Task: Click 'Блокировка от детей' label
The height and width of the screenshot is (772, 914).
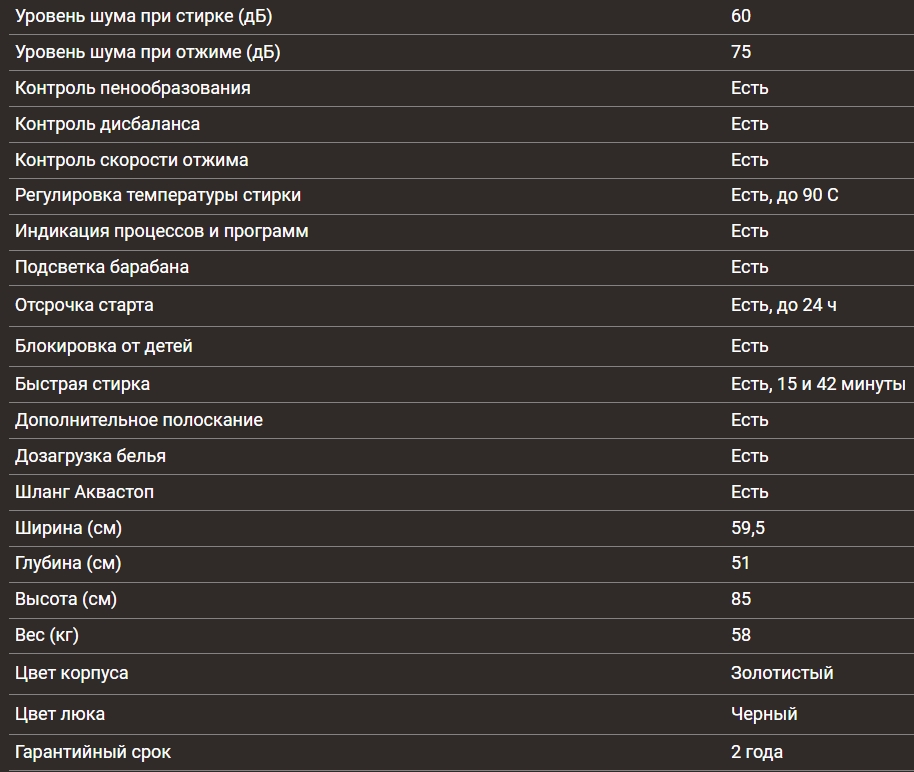Action: click(x=104, y=346)
